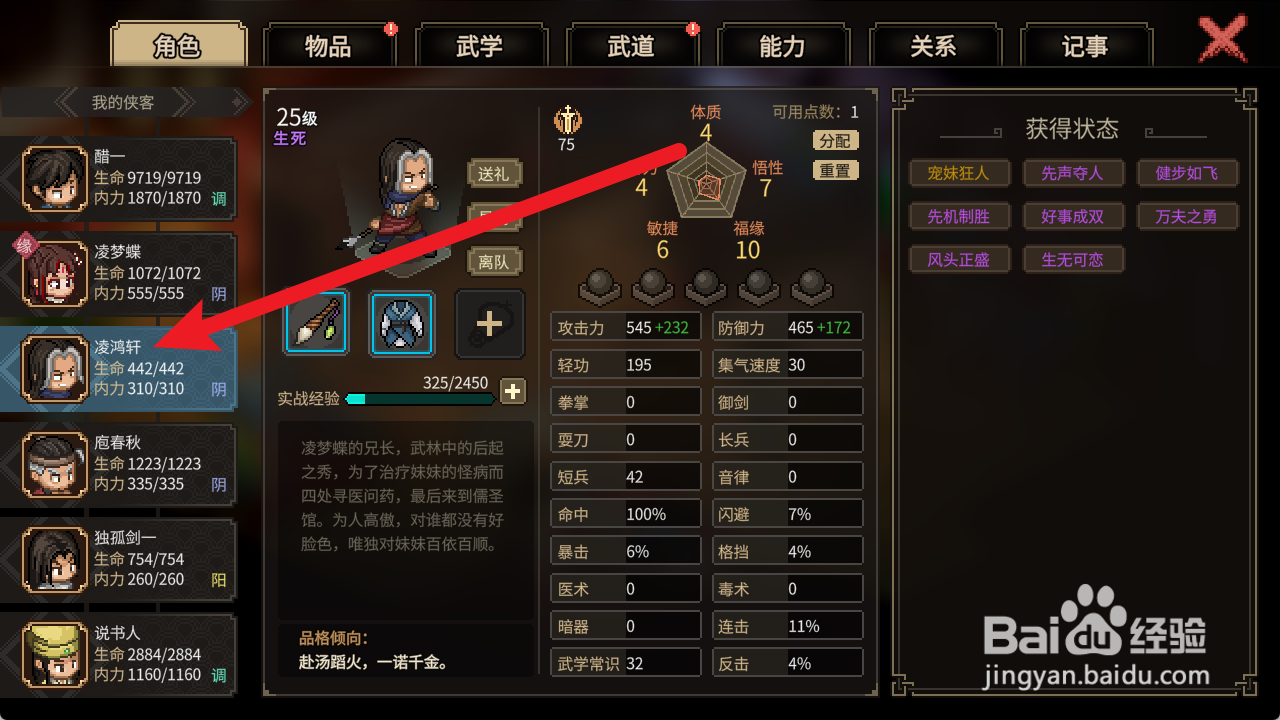Select the armor equipment slot
This screenshot has width=1280, height=720.
(402, 323)
